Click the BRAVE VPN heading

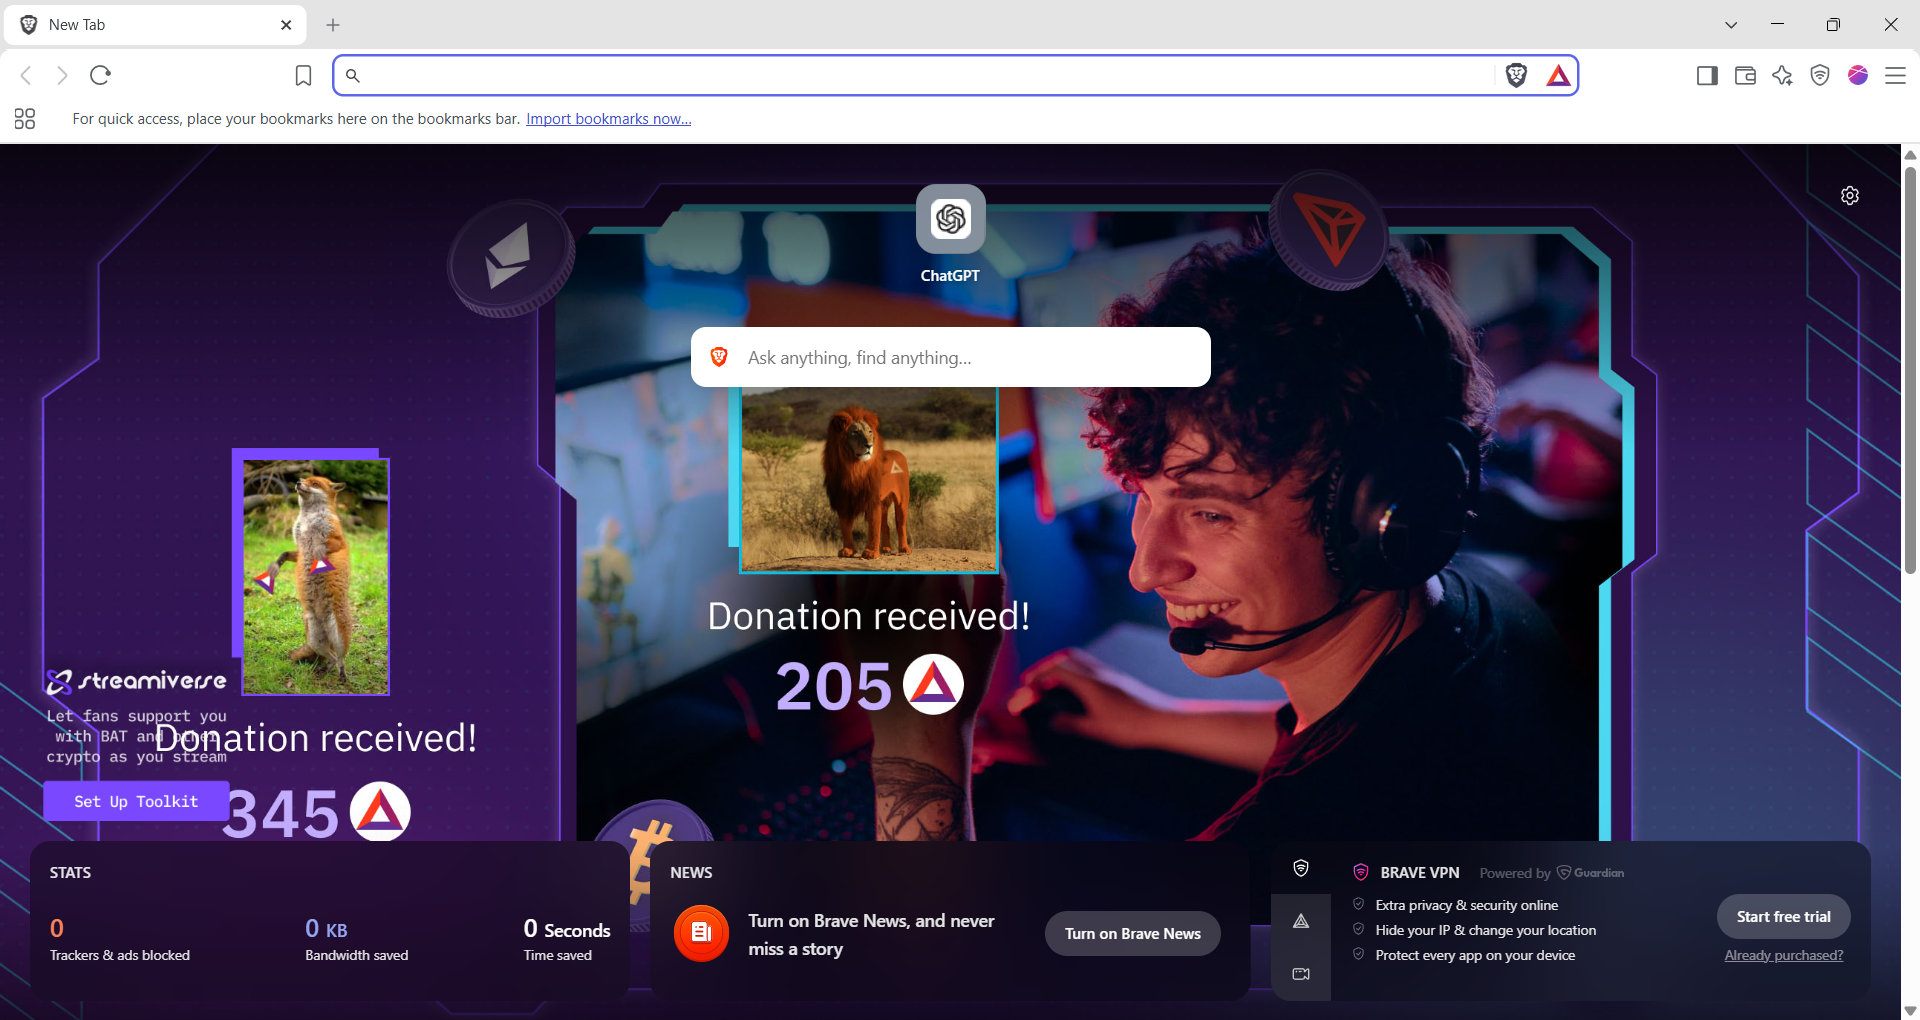click(1420, 872)
